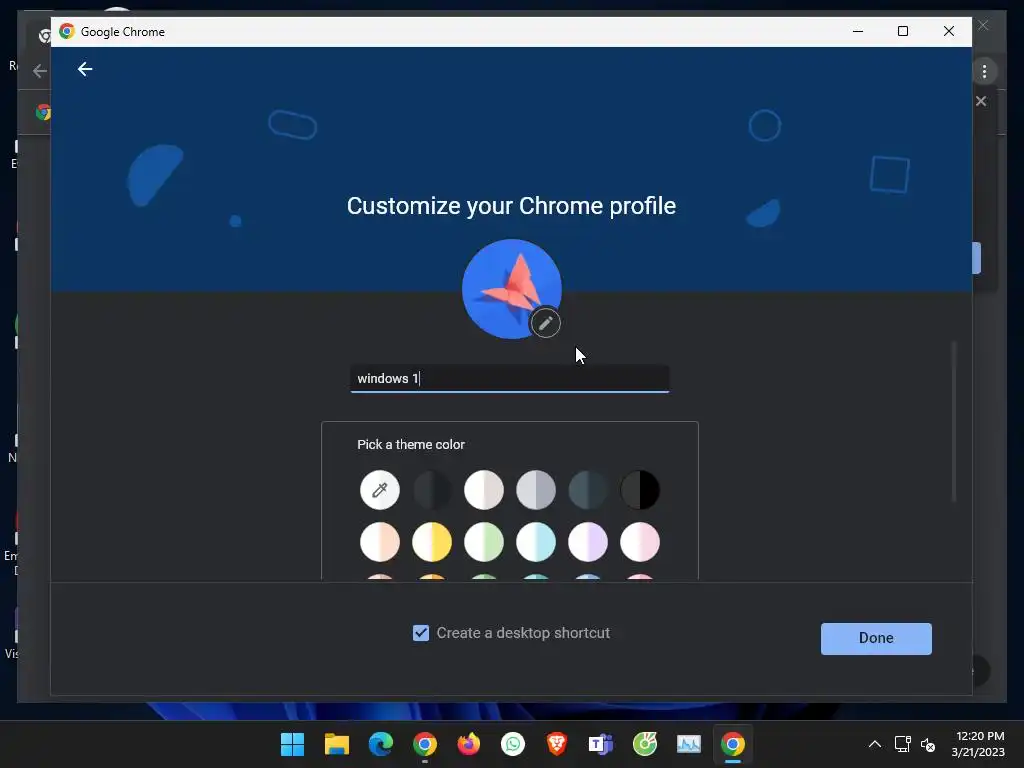Pick the light pink theme color
The image size is (1024, 768).
640,542
